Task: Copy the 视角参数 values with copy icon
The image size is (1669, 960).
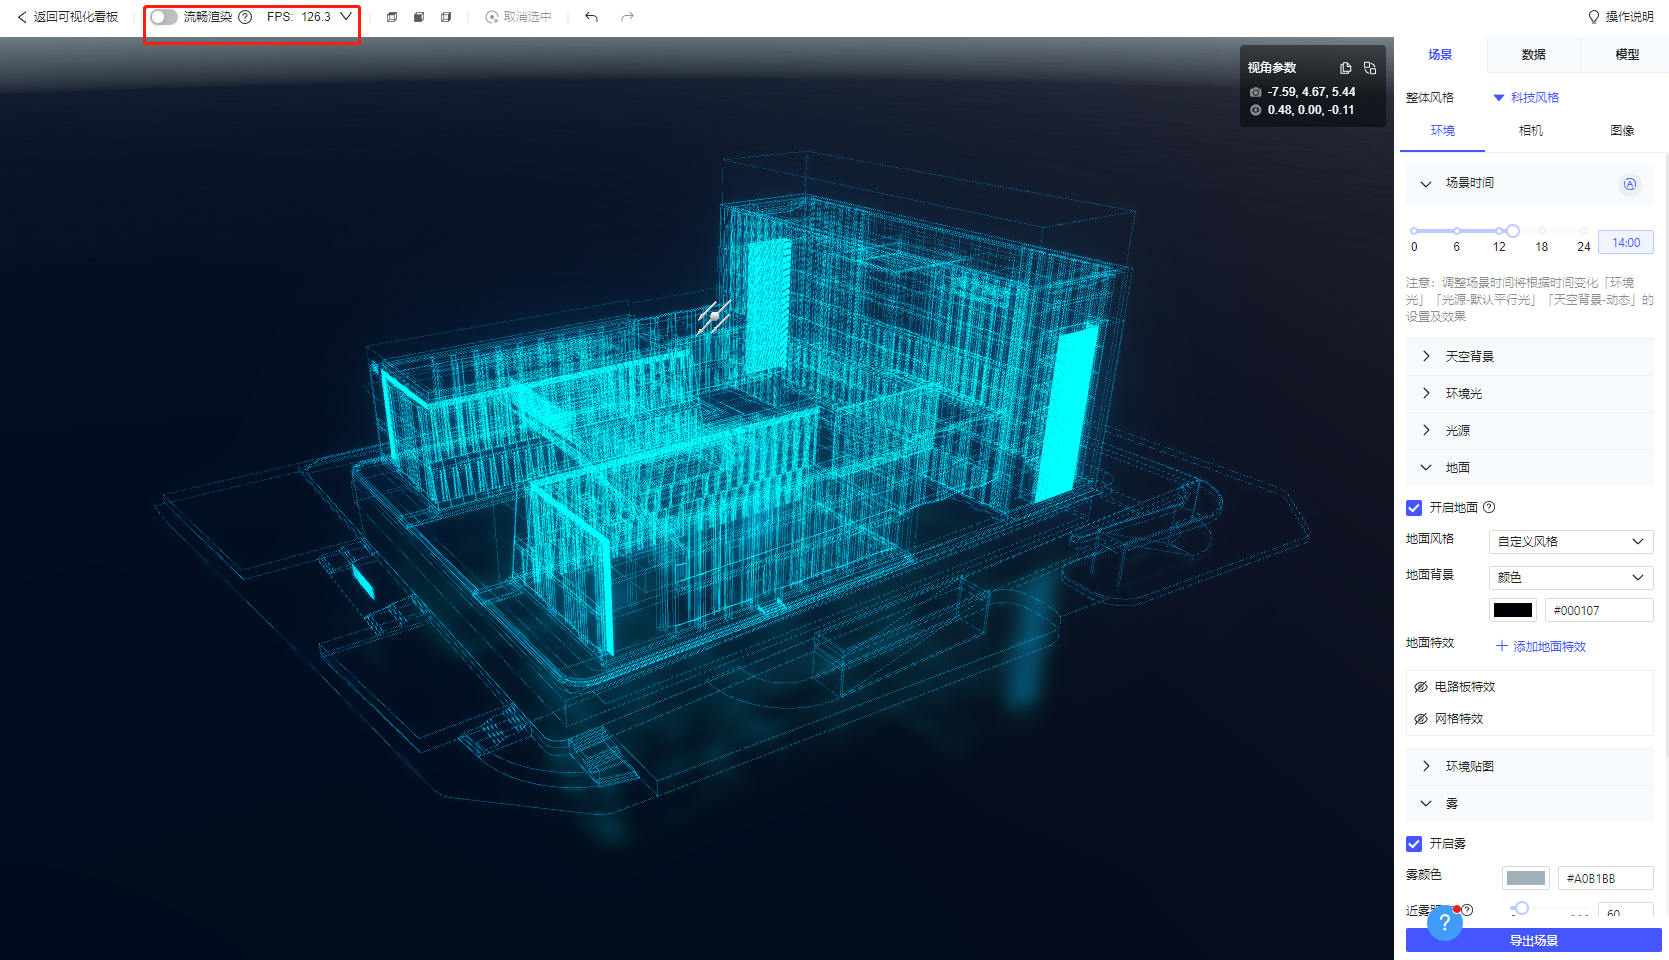Action: [1345, 68]
